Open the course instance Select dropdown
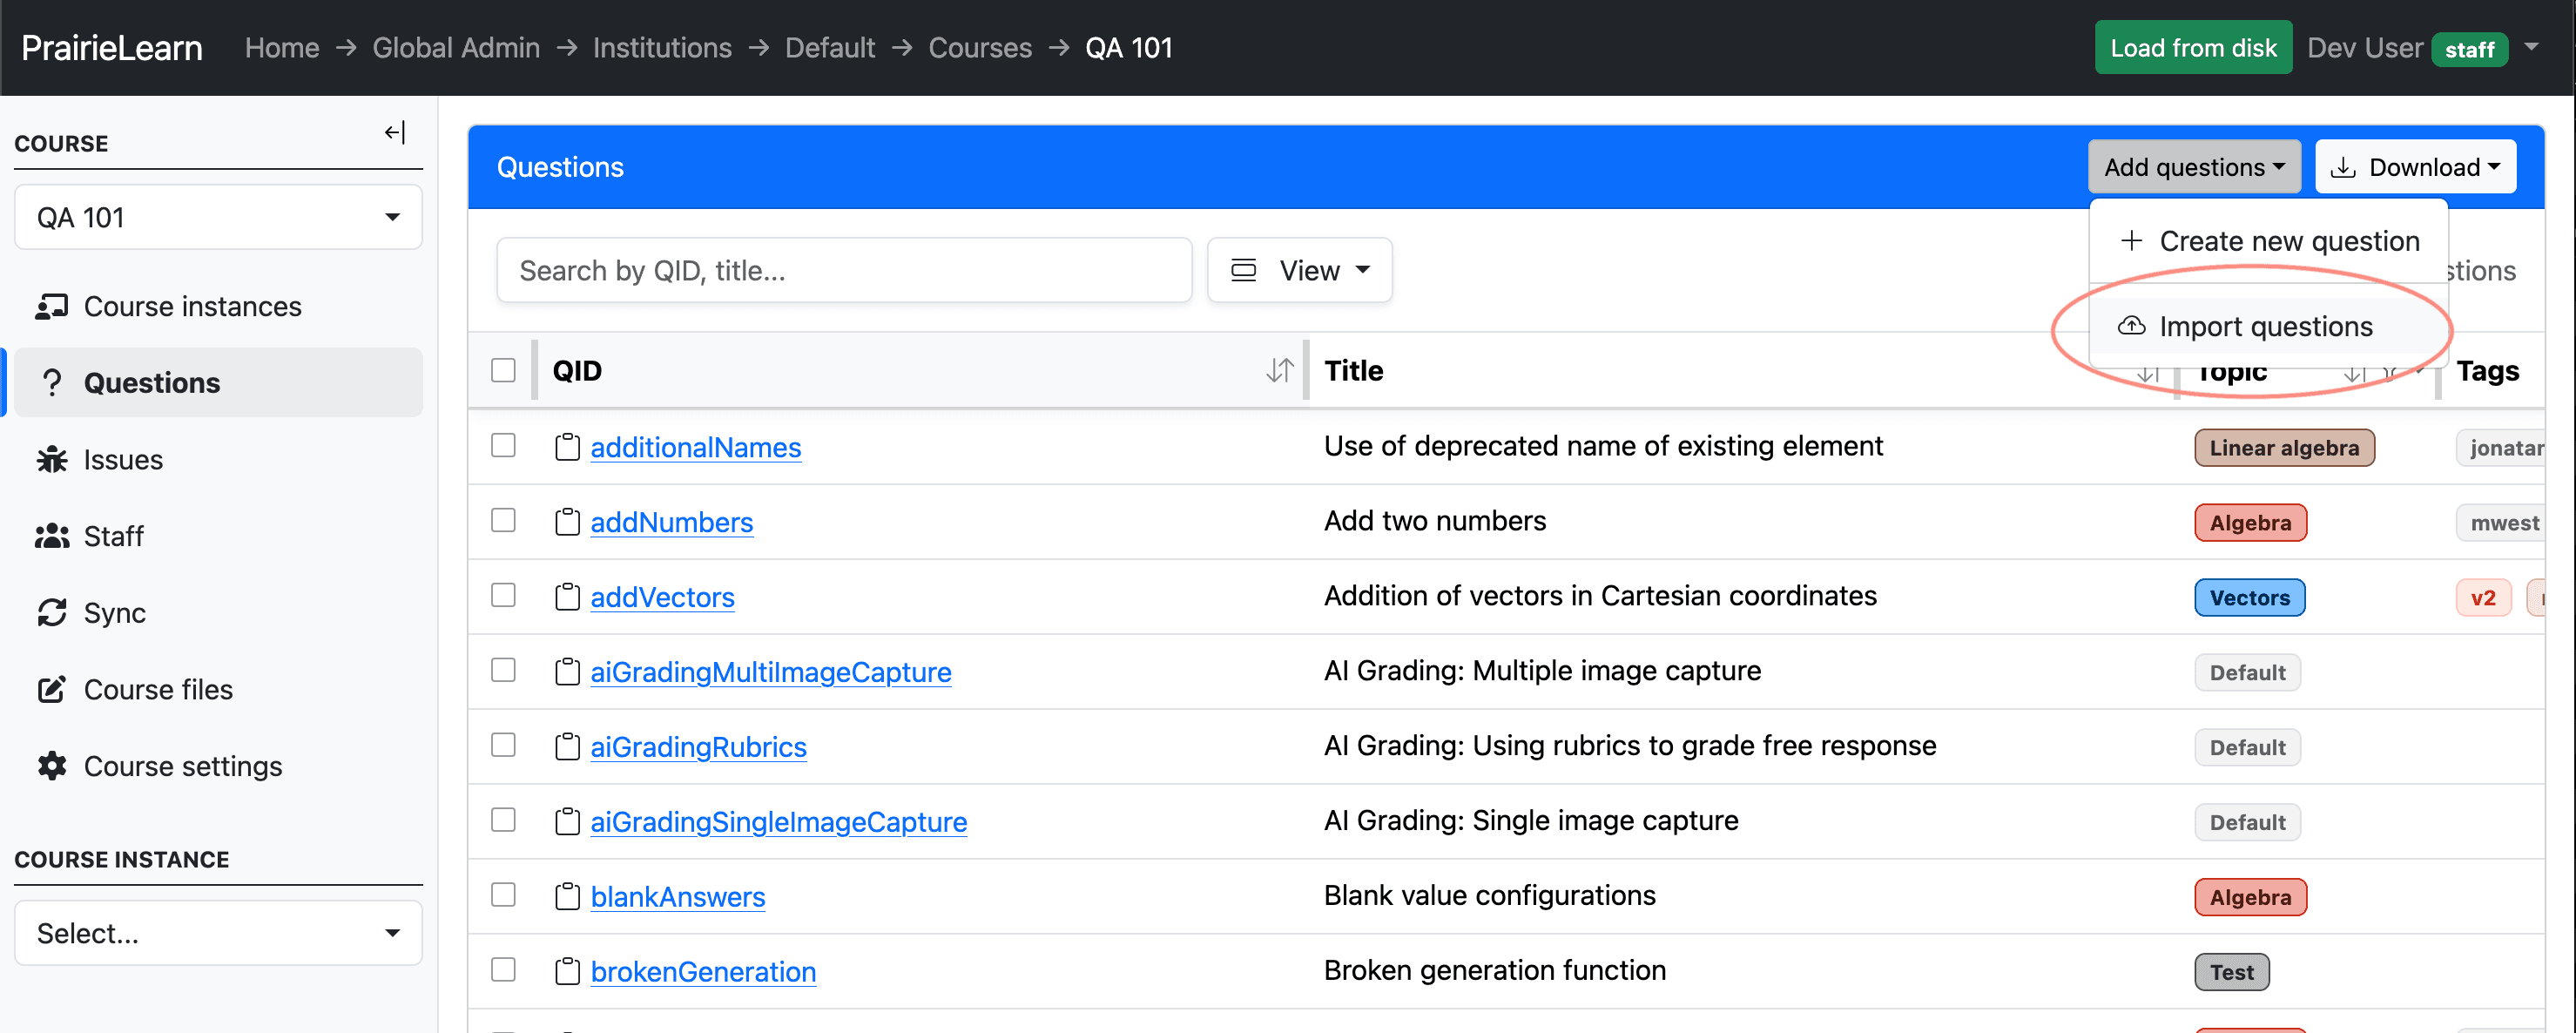The image size is (2576, 1033). coord(218,933)
